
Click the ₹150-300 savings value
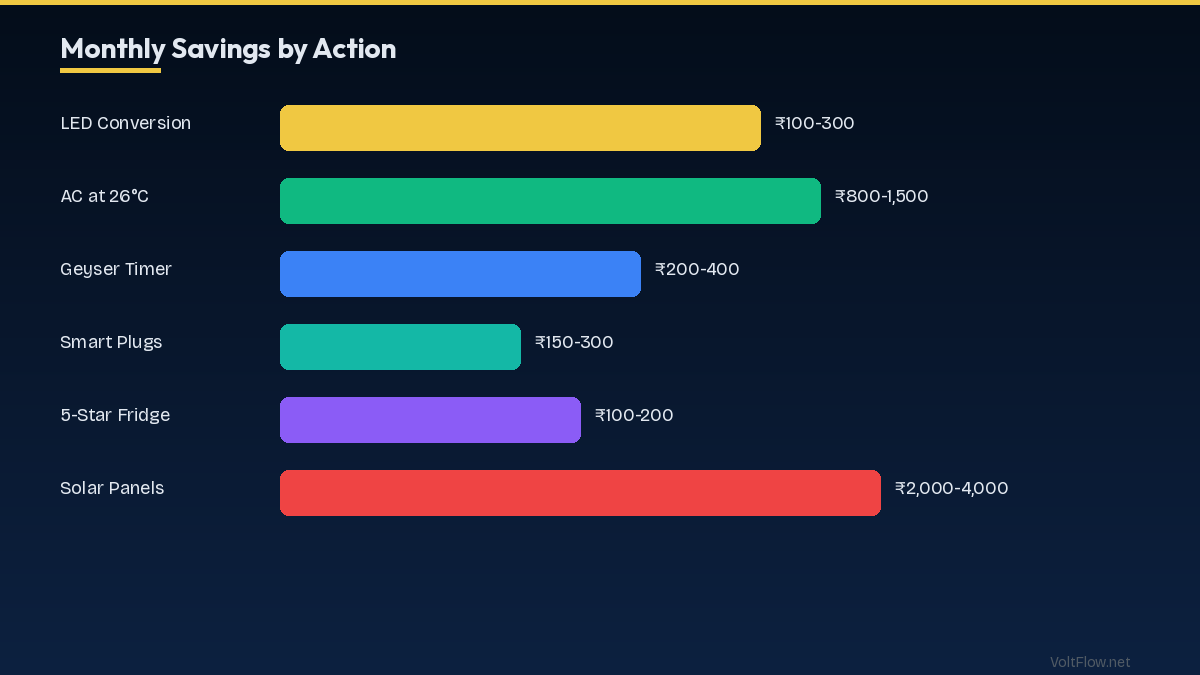tap(574, 342)
